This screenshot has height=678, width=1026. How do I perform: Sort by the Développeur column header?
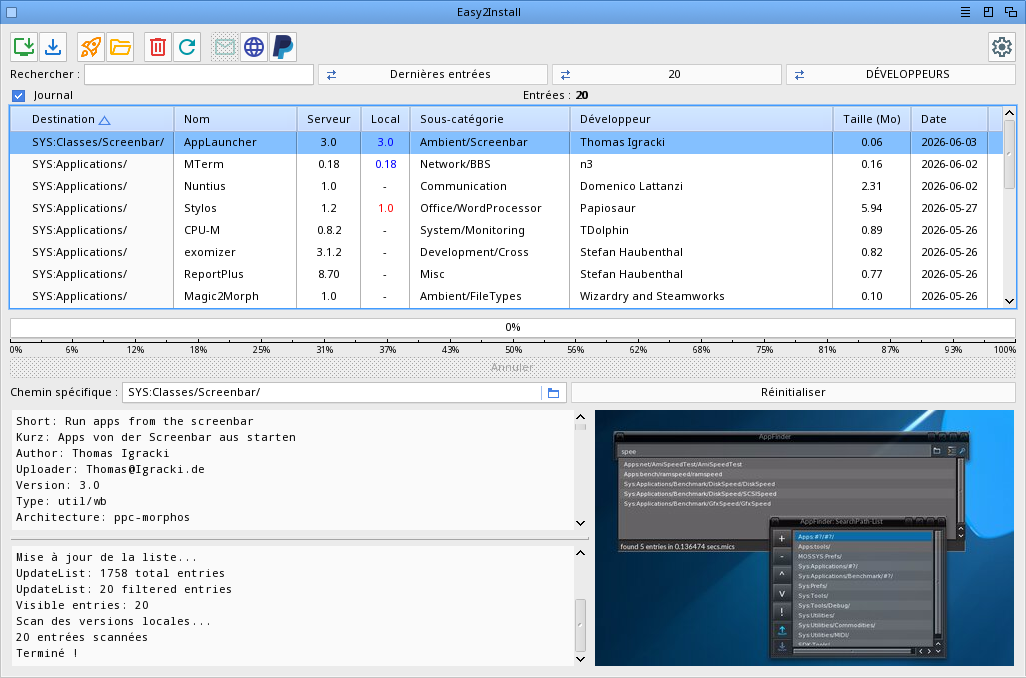tap(701, 119)
